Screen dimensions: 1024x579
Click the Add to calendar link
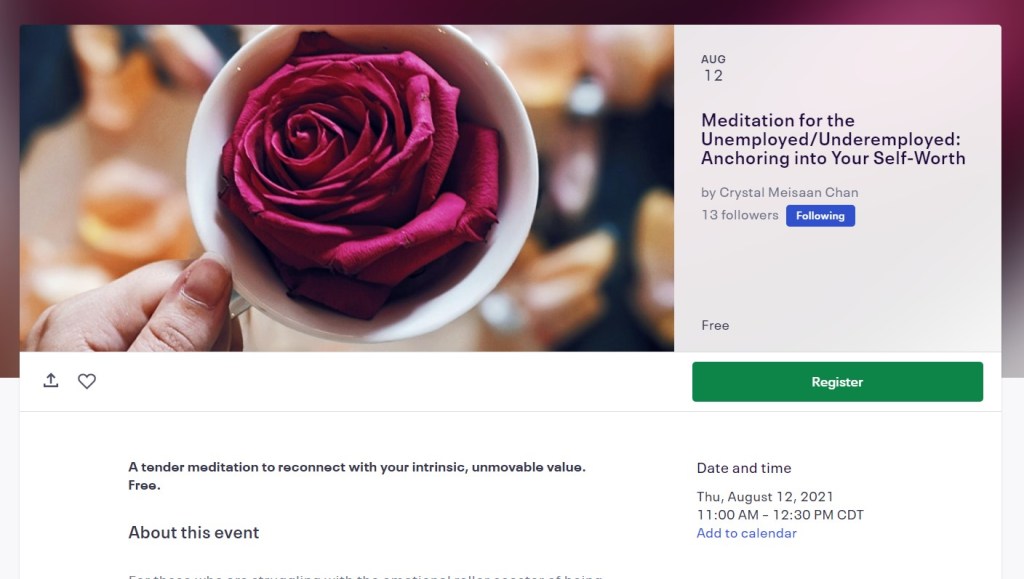click(746, 533)
